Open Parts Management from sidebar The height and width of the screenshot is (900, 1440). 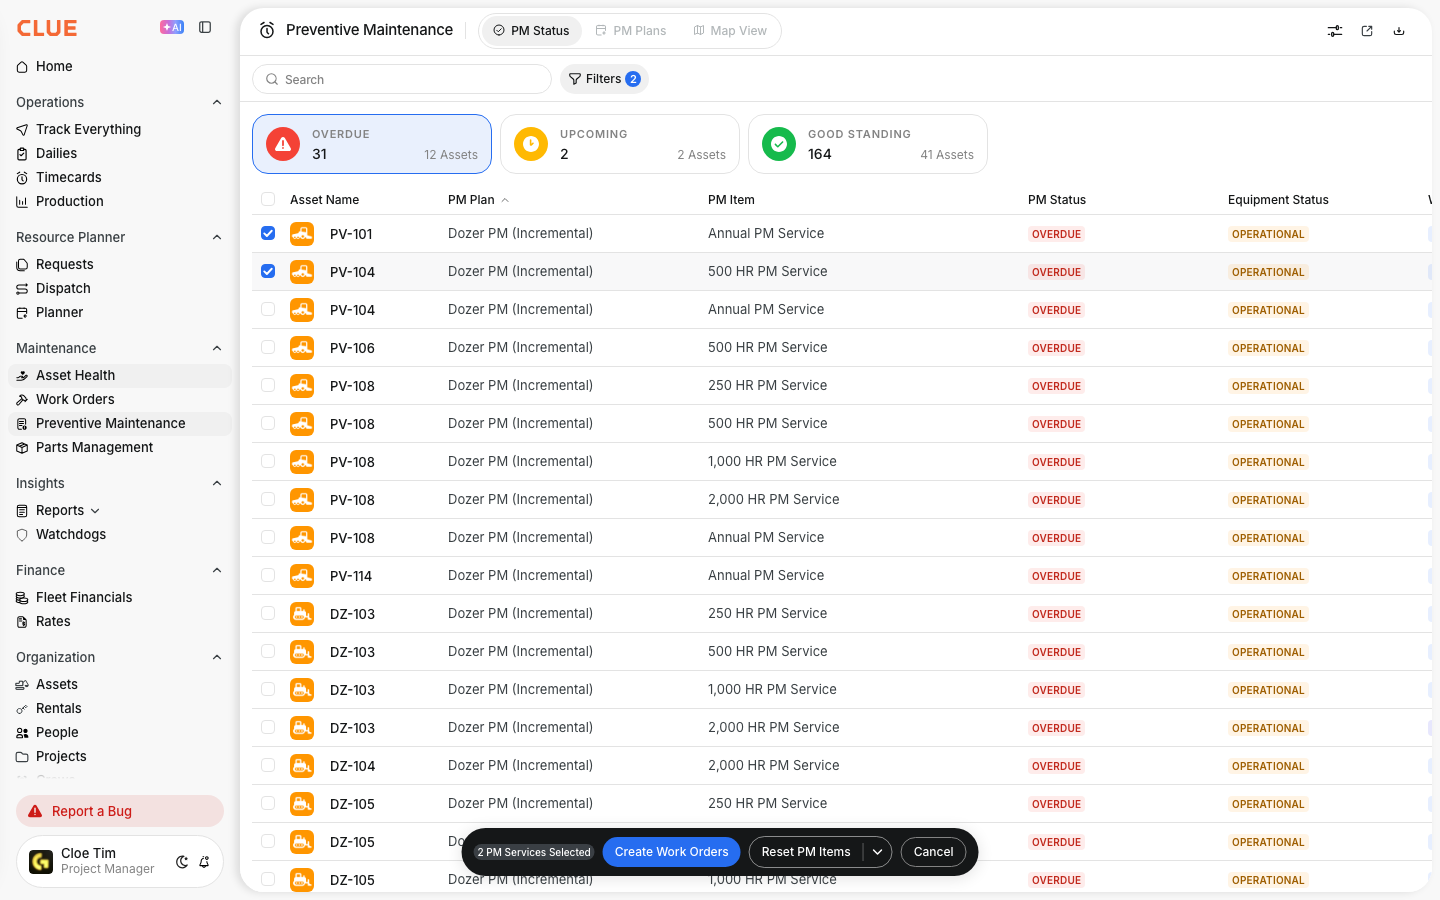[x=94, y=447]
